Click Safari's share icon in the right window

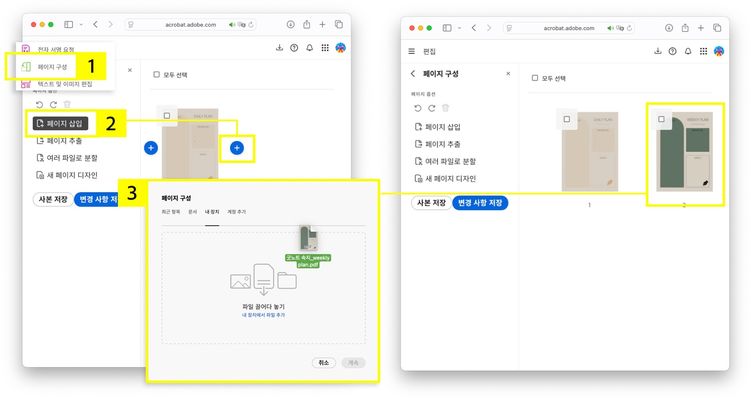(x=685, y=28)
